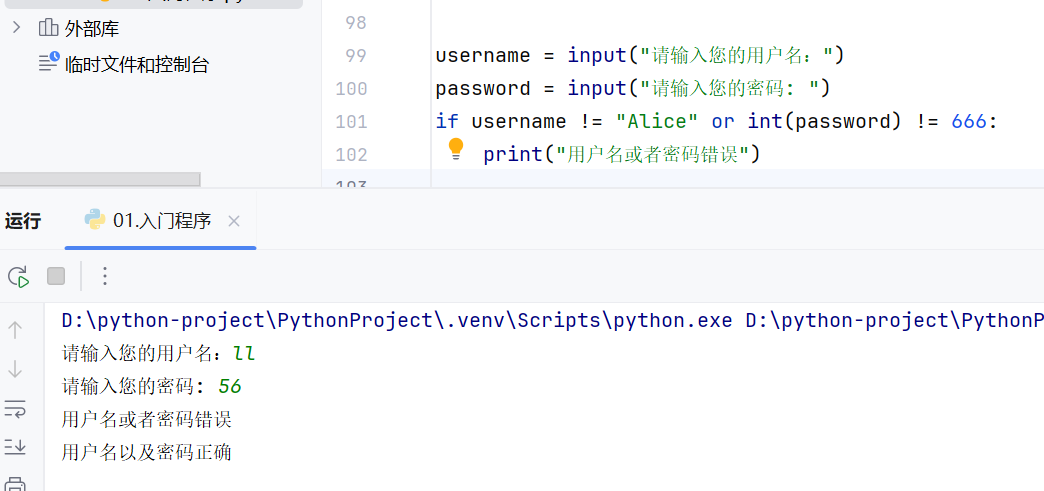Select 临时文件和控制台 in project tree

136,65
